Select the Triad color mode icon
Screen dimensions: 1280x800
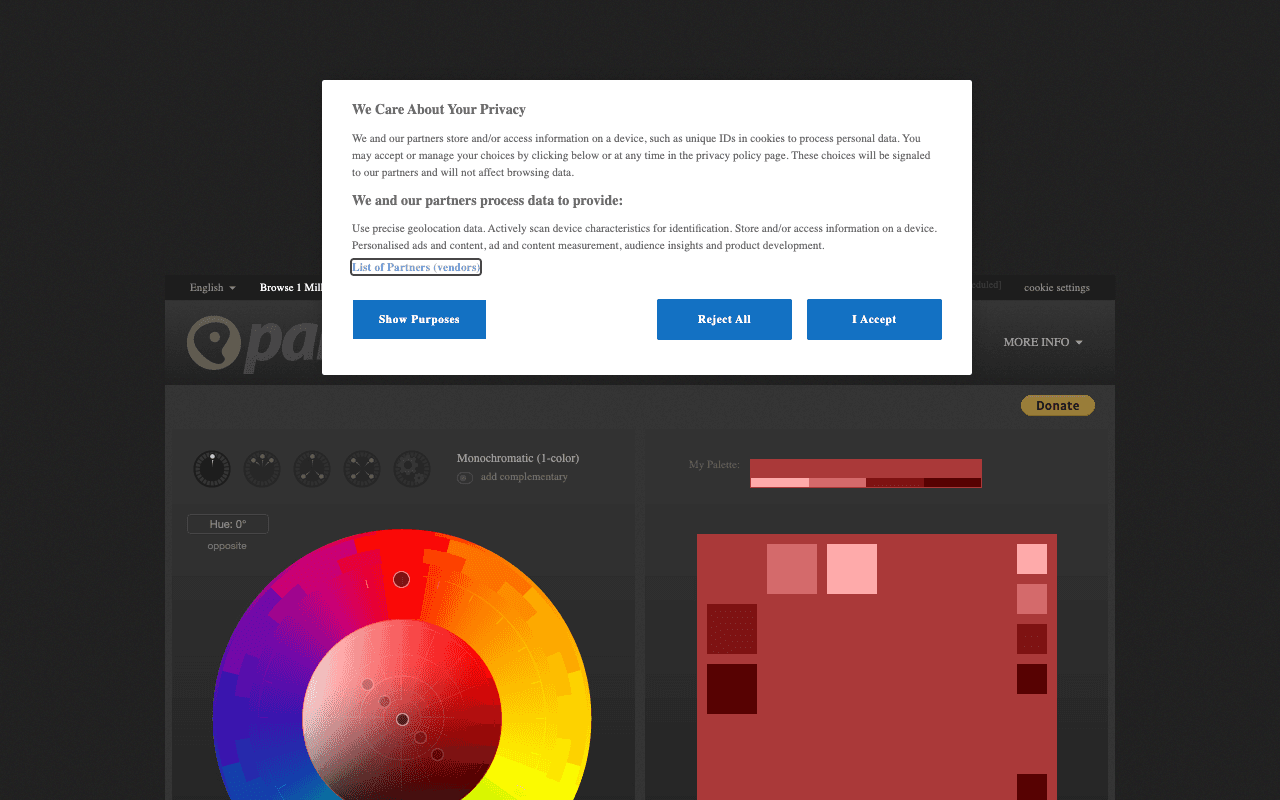tap(312, 469)
